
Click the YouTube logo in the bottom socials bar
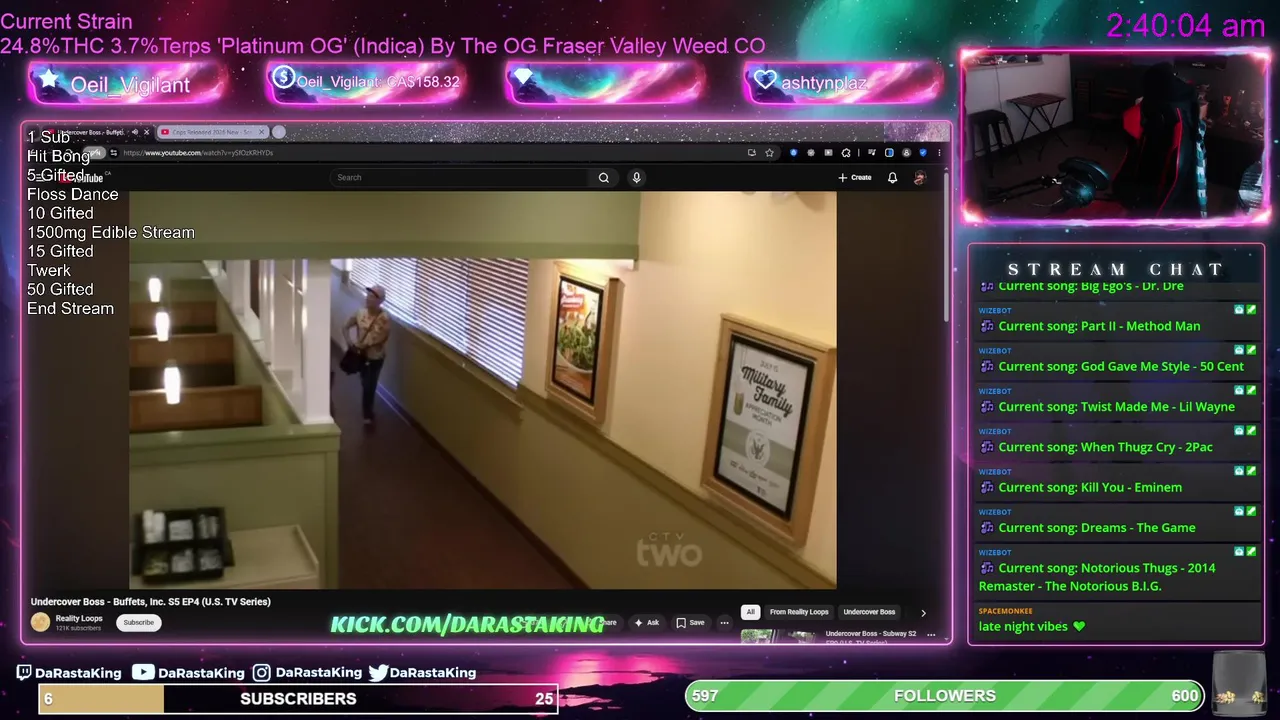coord(143,673)
